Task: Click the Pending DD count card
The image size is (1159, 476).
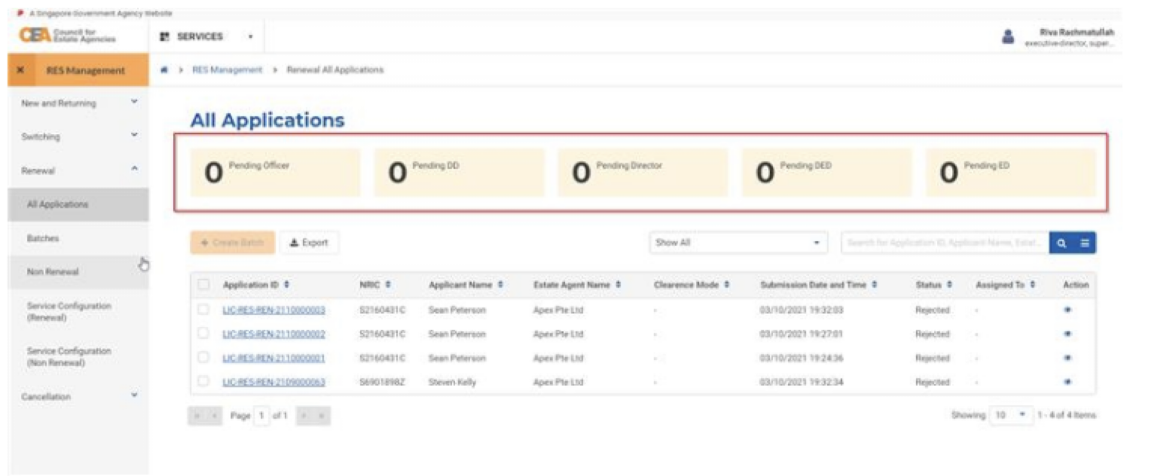Action: coord(459,172)
